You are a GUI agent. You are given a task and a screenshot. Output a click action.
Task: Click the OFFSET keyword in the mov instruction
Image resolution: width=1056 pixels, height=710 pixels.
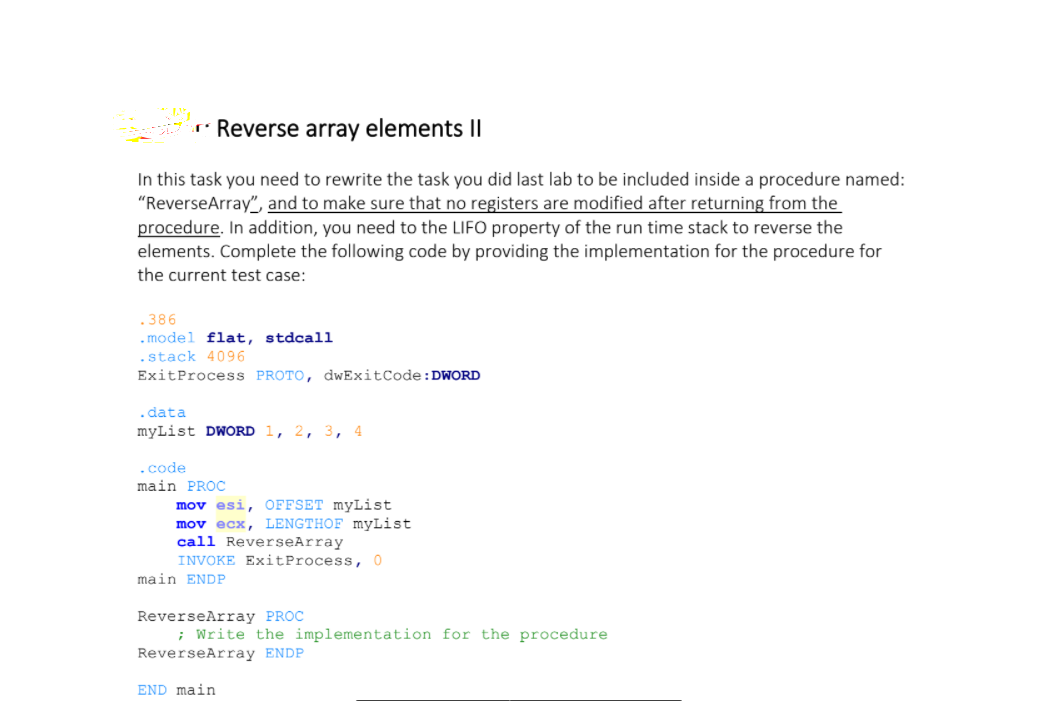tap(294, 505)
